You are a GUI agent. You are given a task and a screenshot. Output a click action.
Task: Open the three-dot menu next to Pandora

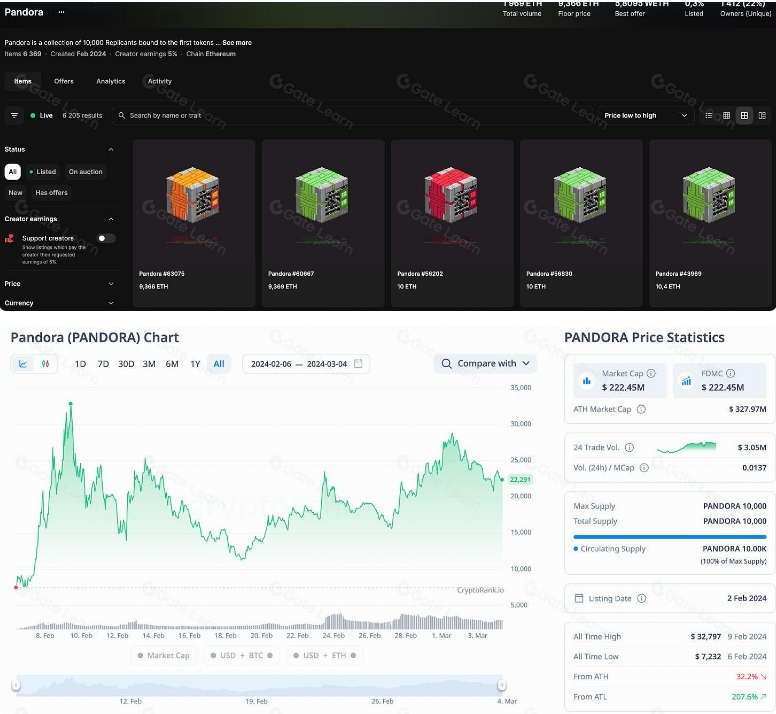point(61,12)
